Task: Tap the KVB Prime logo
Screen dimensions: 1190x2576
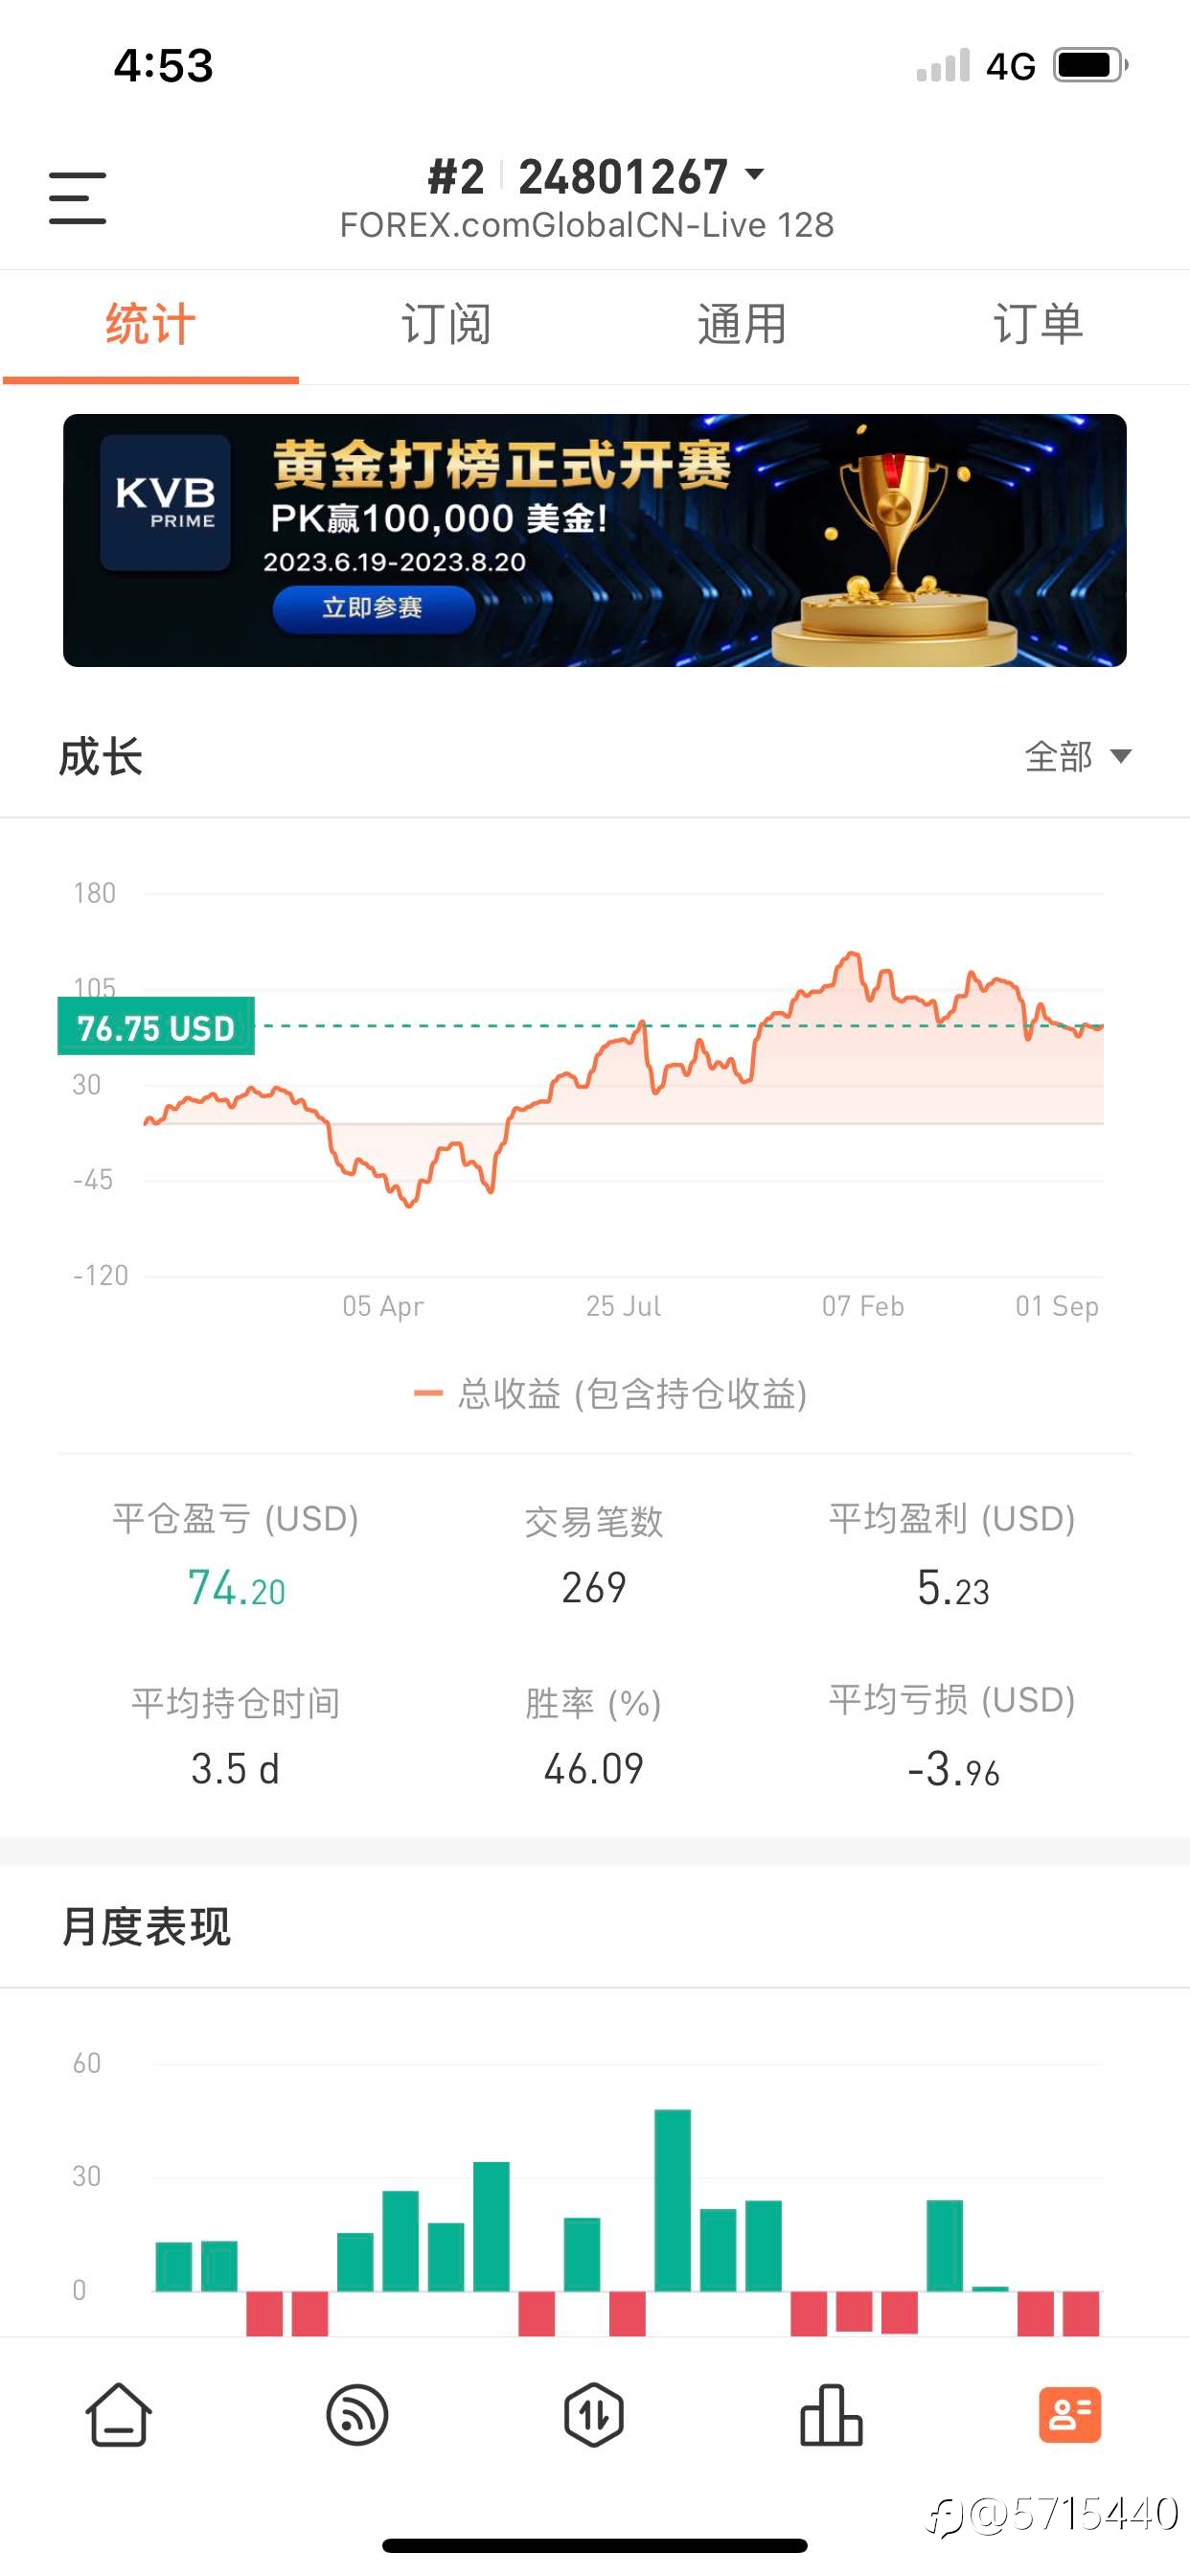Action: tap(166, 502)
